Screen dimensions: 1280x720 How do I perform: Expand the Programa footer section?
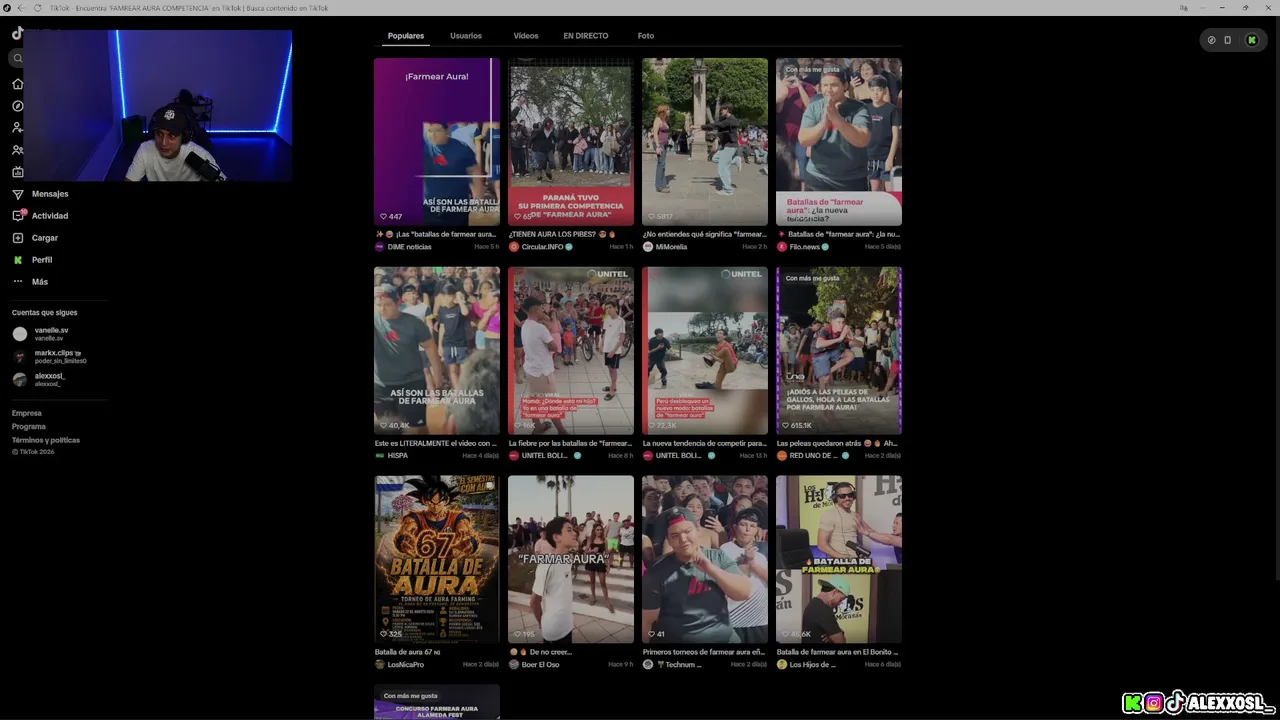pyautogui.click(x=29, y=427)
